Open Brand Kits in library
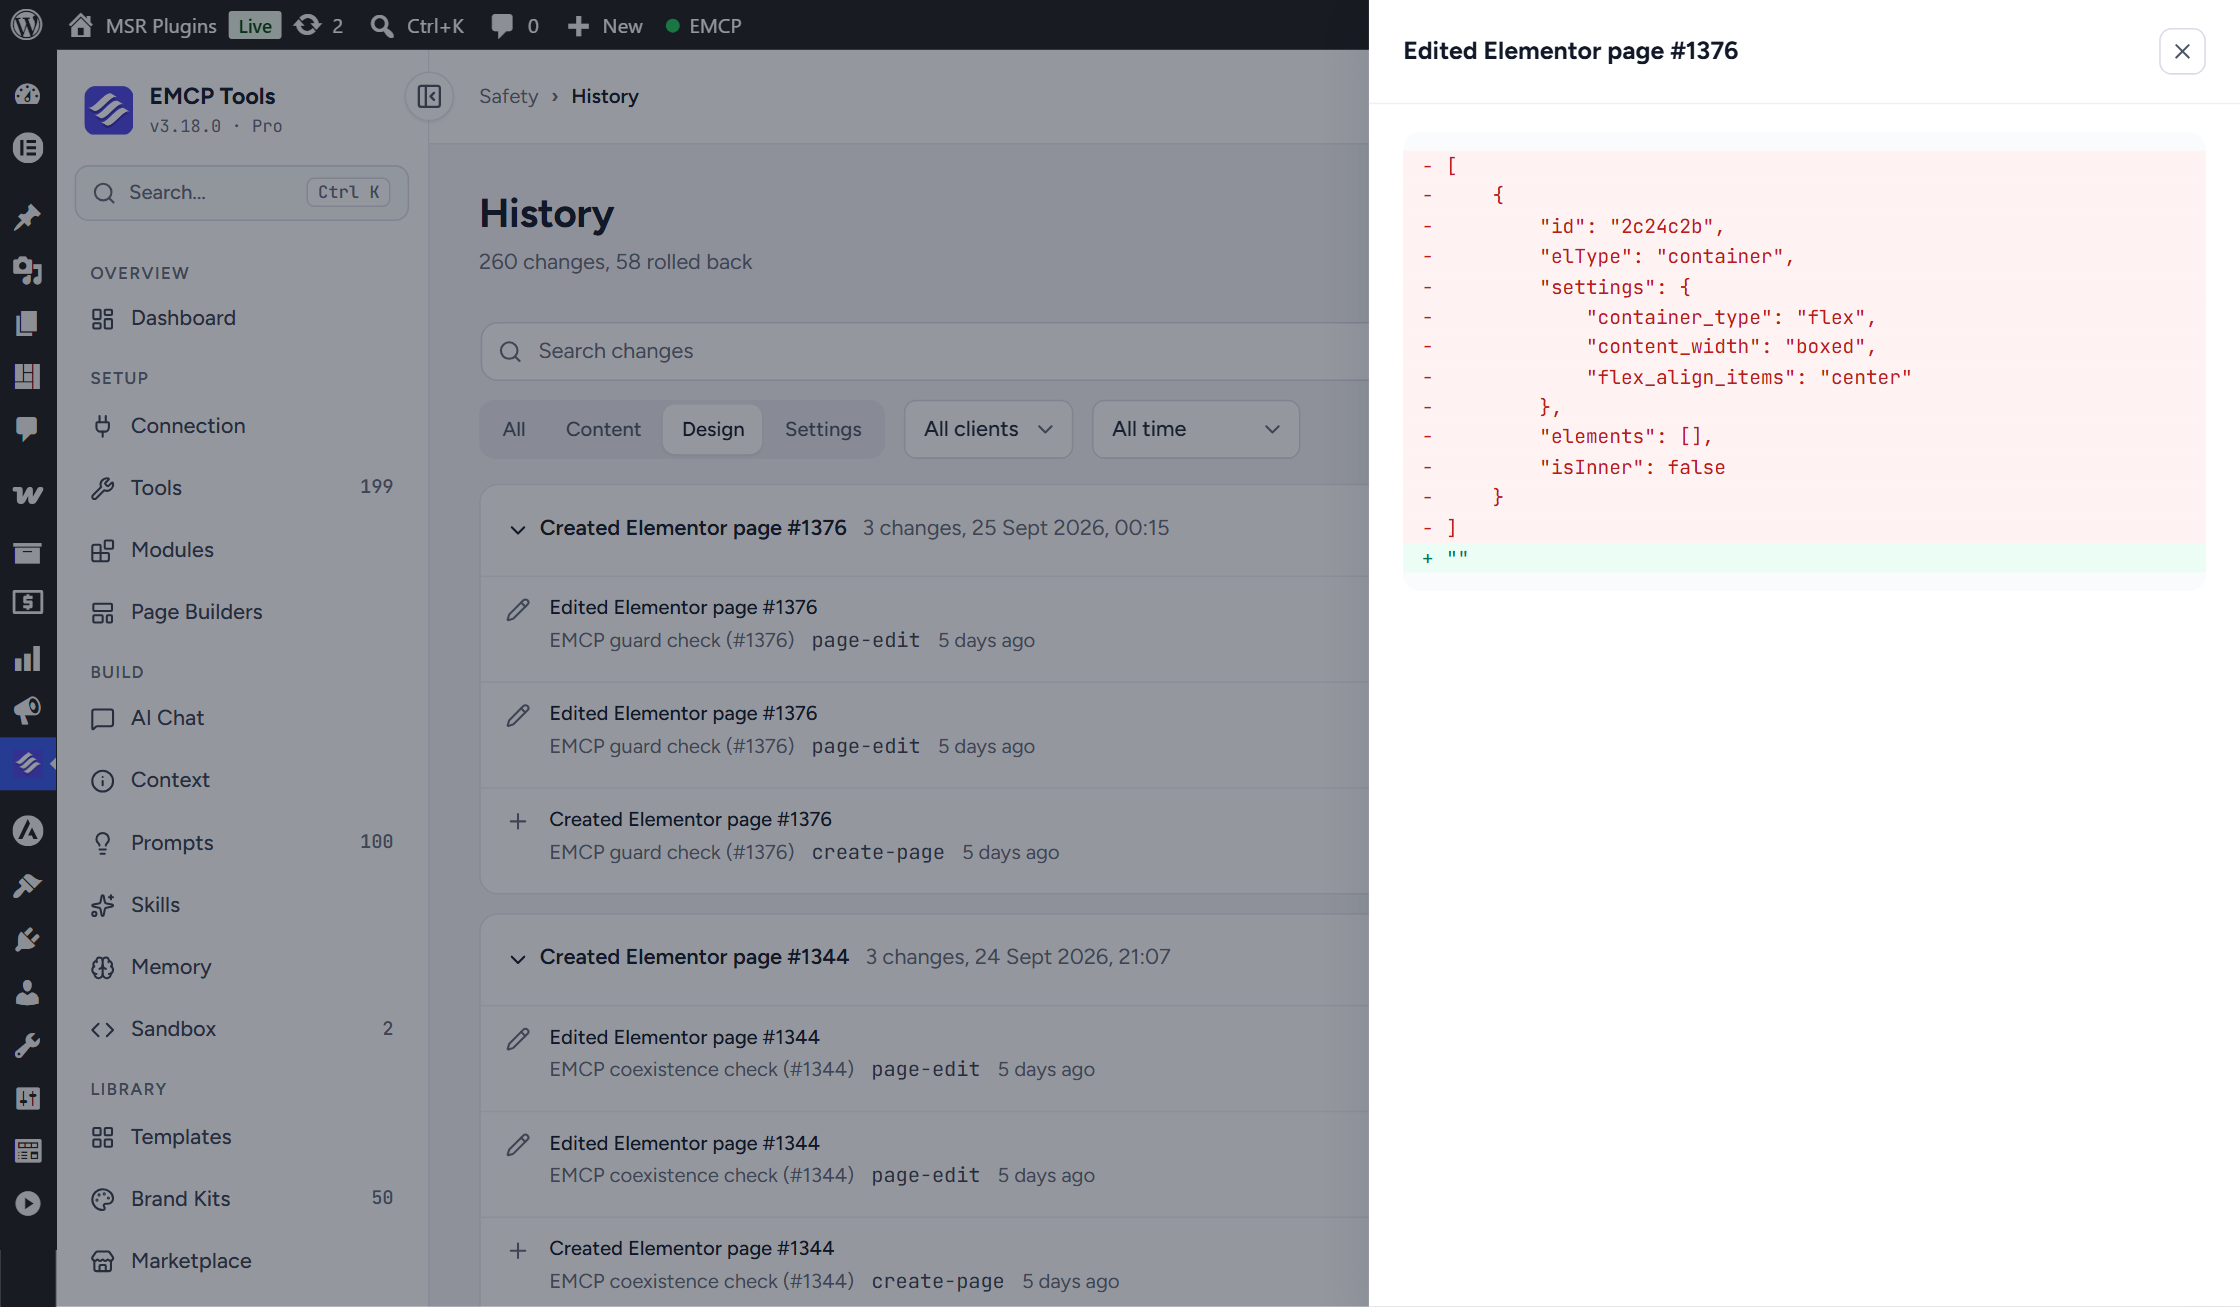2240x1307 pixels. coord(241,1199)
